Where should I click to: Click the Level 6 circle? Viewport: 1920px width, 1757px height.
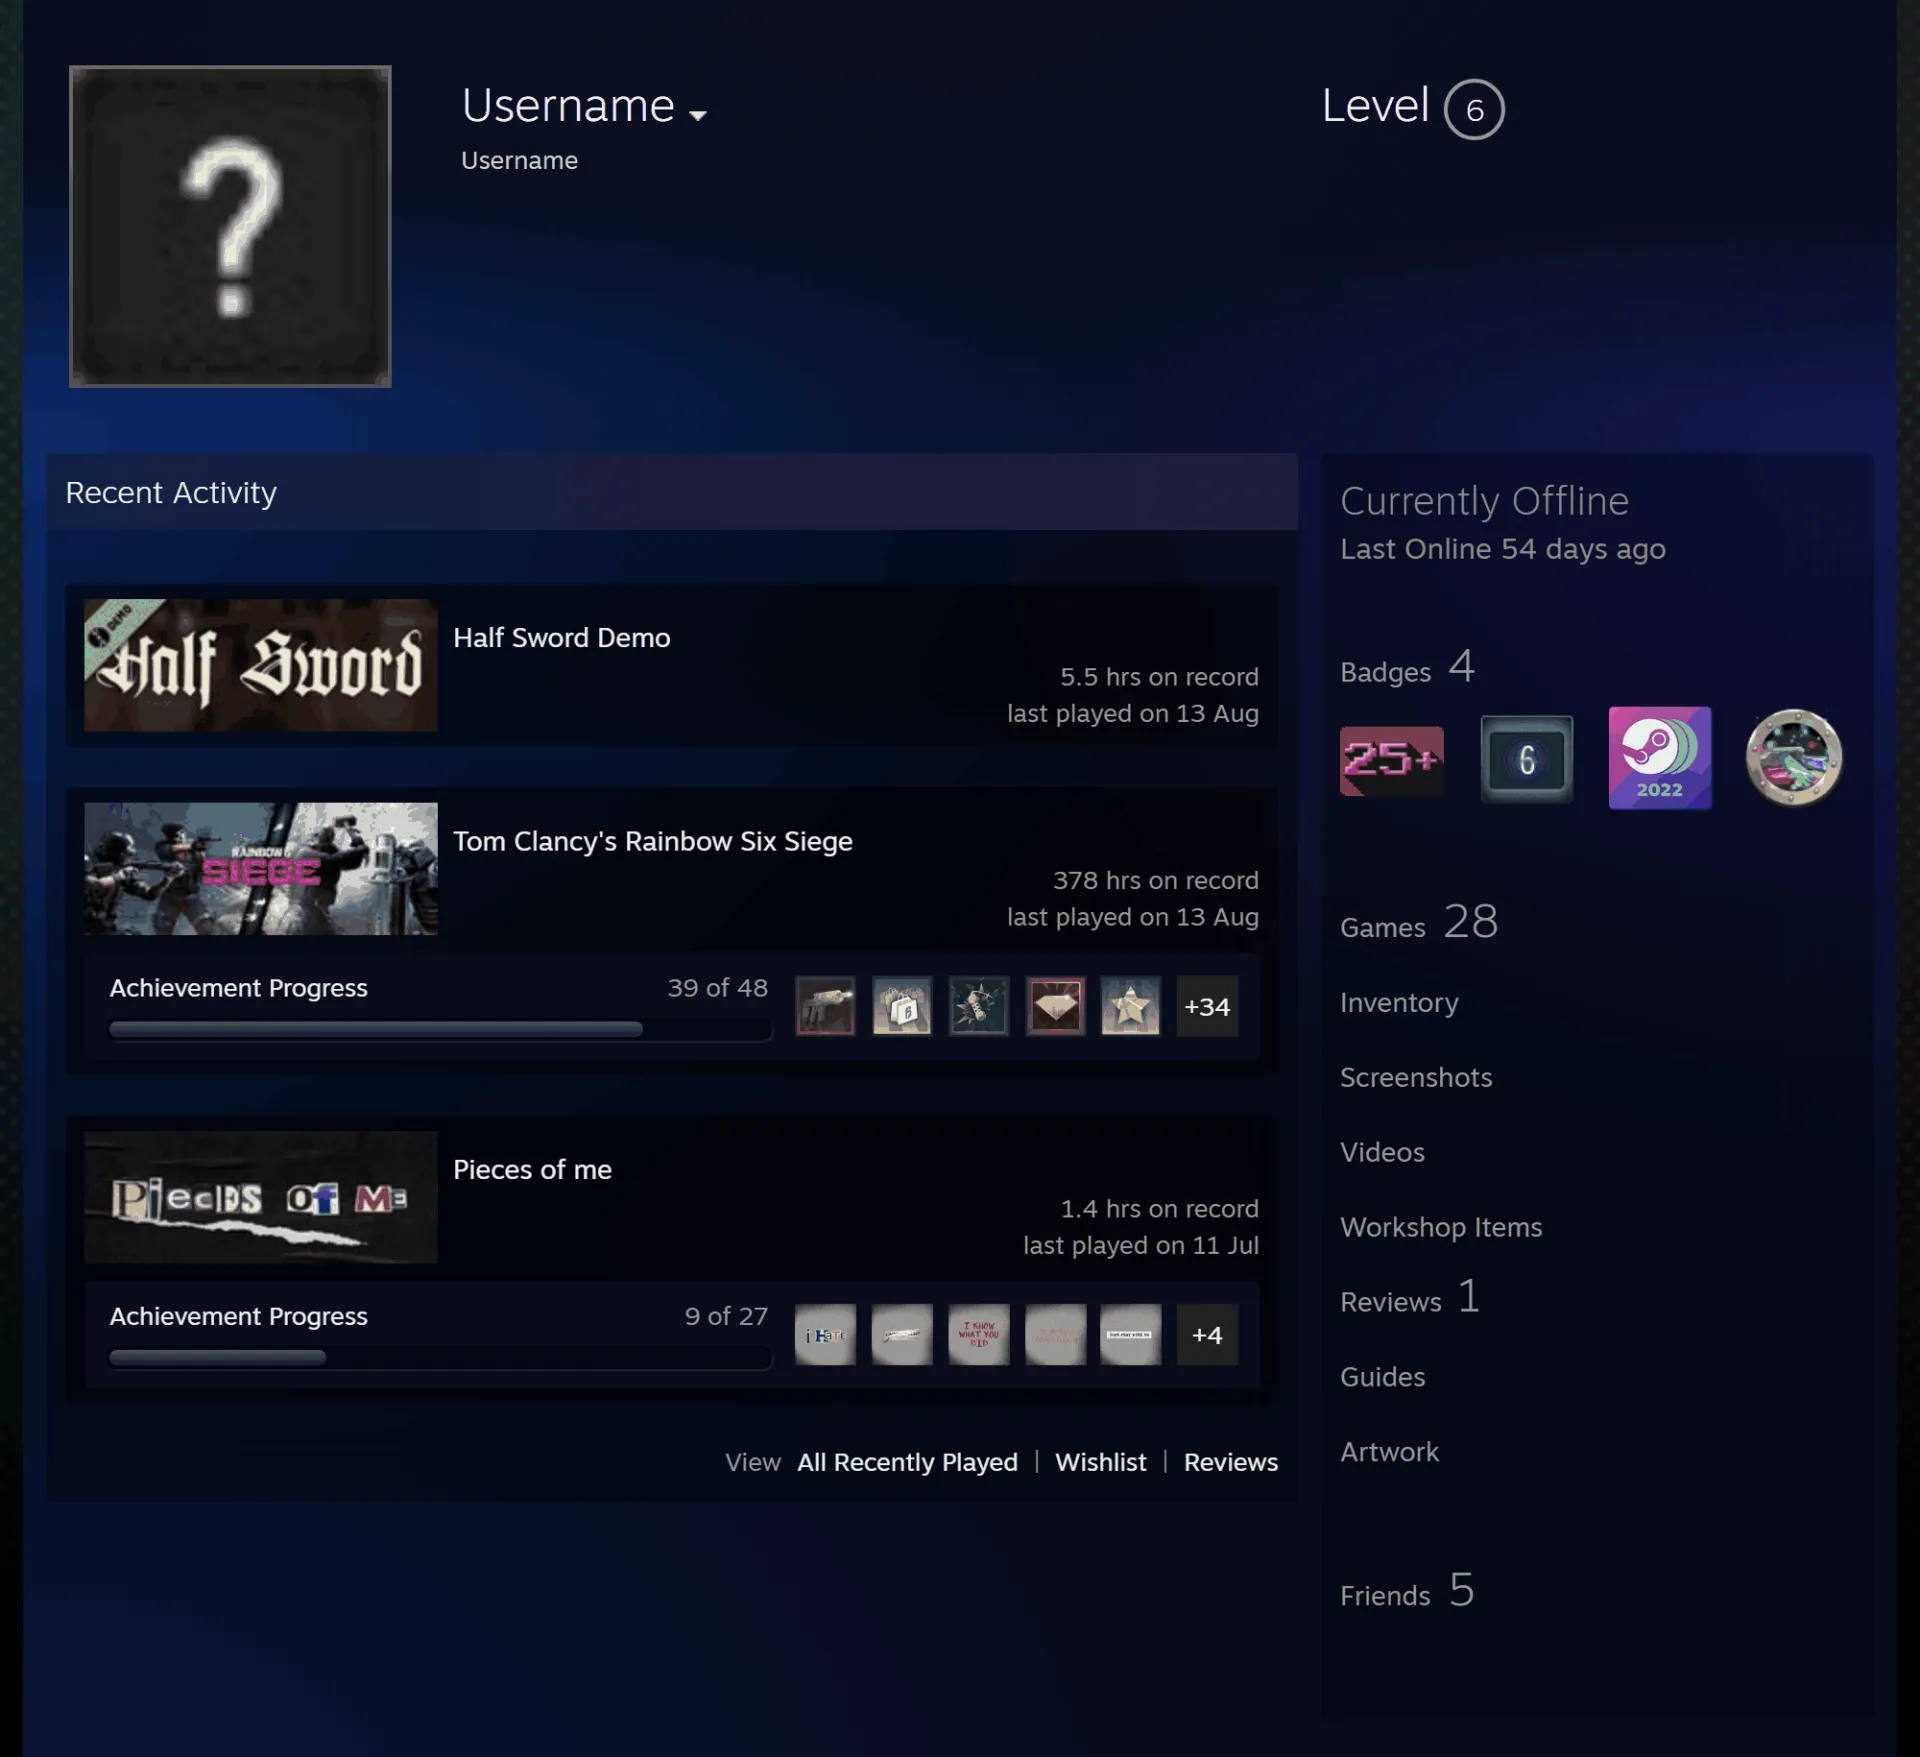1474,109
